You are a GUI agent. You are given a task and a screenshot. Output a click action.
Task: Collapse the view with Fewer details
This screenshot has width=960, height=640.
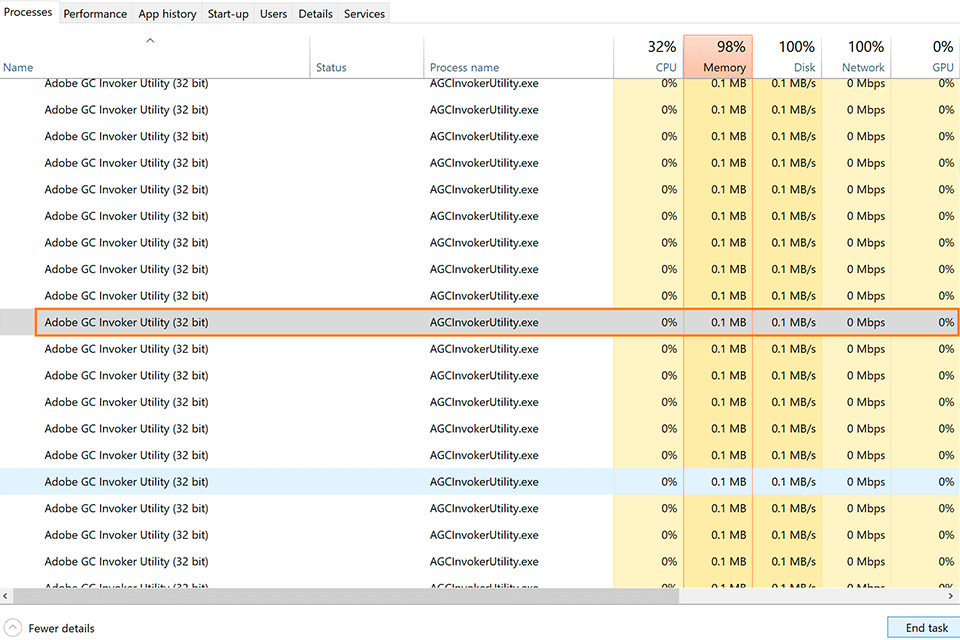(x=60, y=628)
